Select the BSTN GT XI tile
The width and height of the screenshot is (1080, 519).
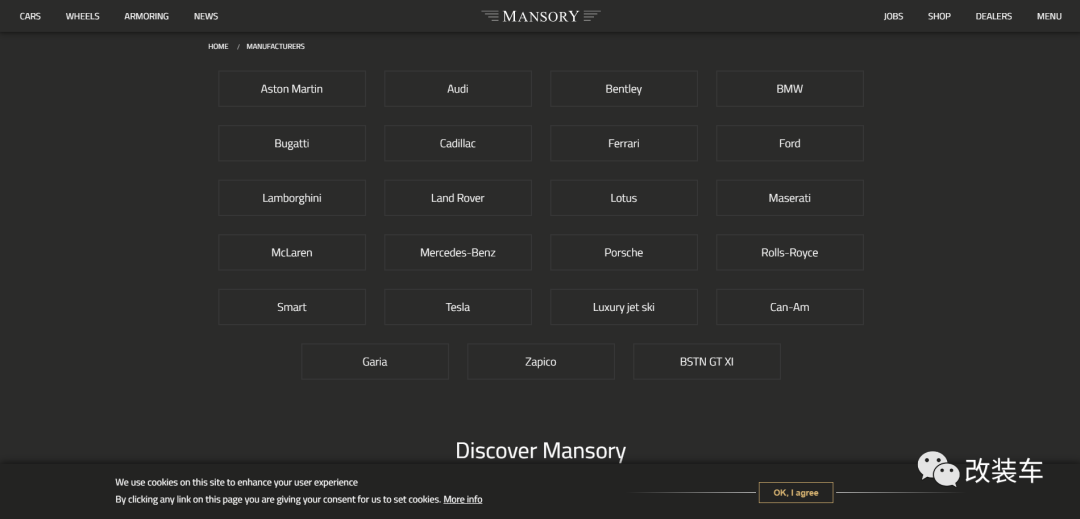click(x=707, y=361)
